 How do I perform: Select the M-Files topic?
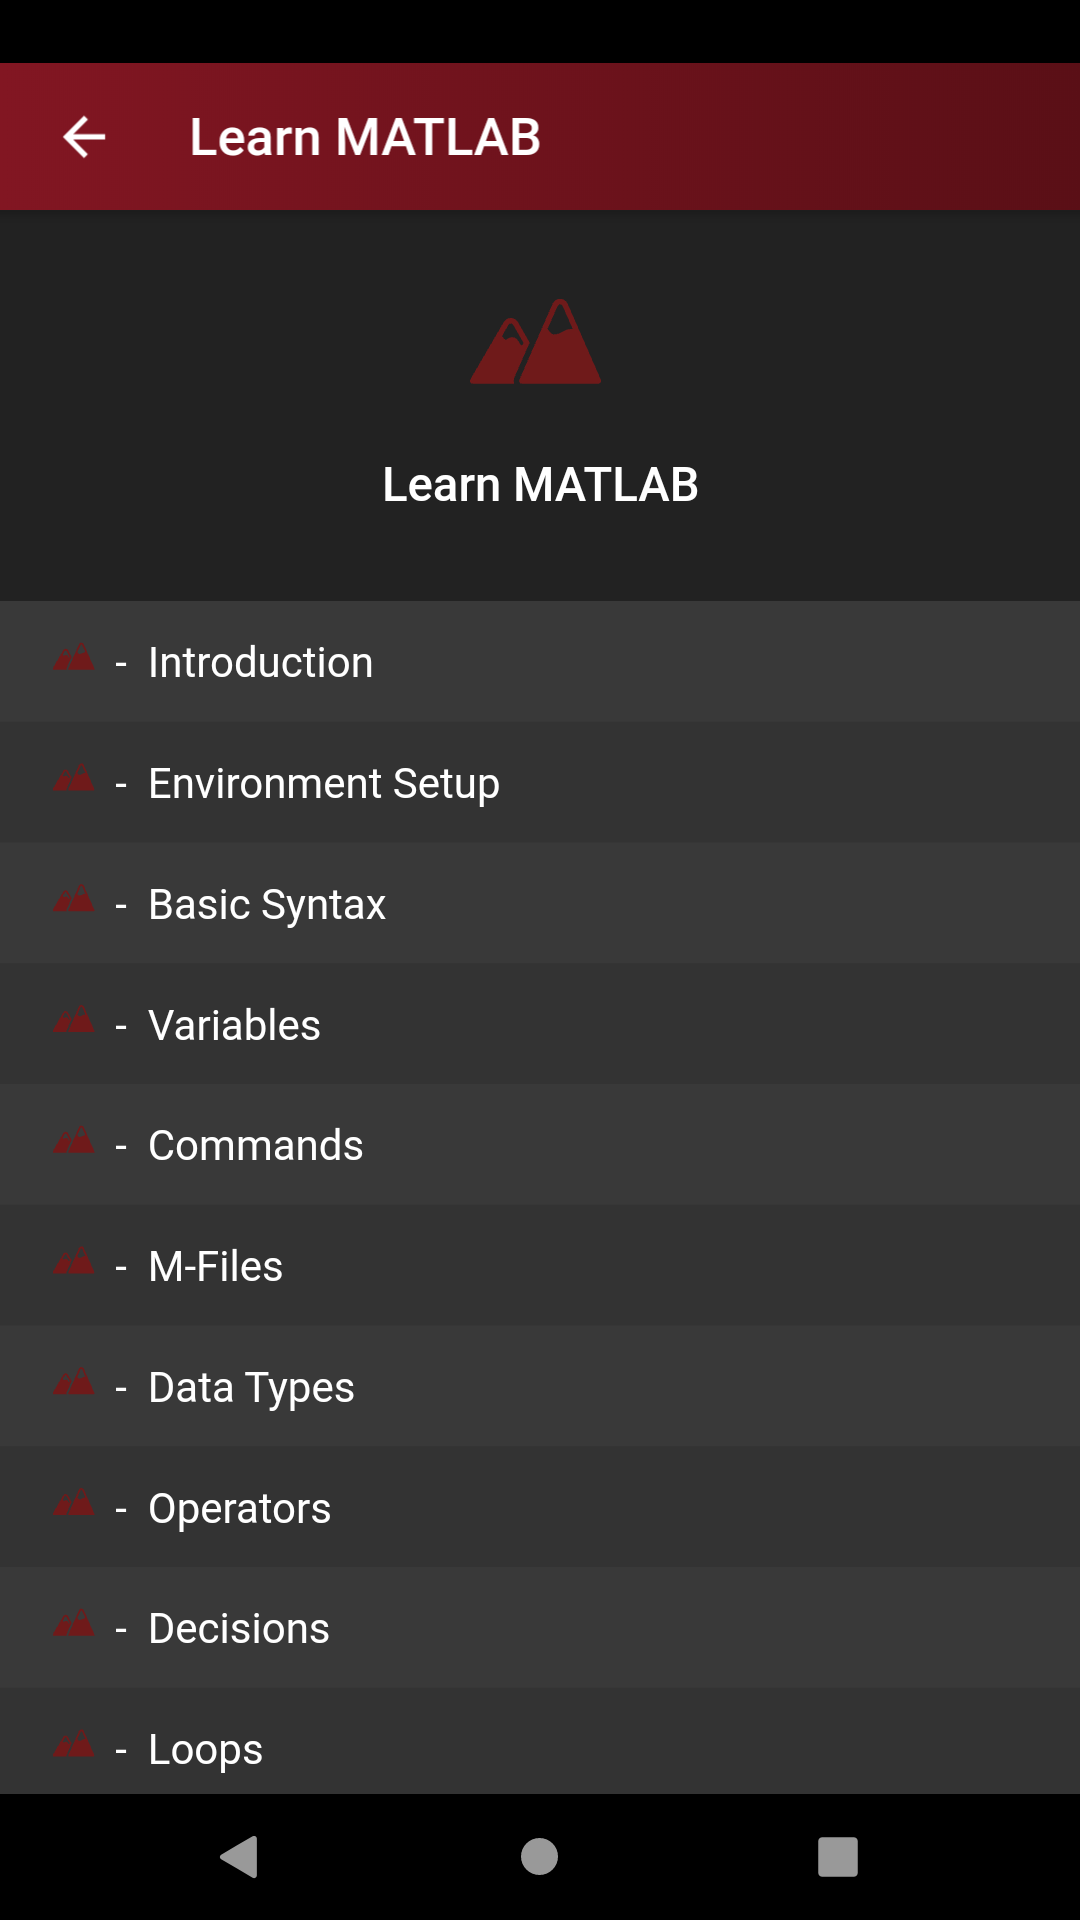pyautogui.click(x=215, y=1267)
